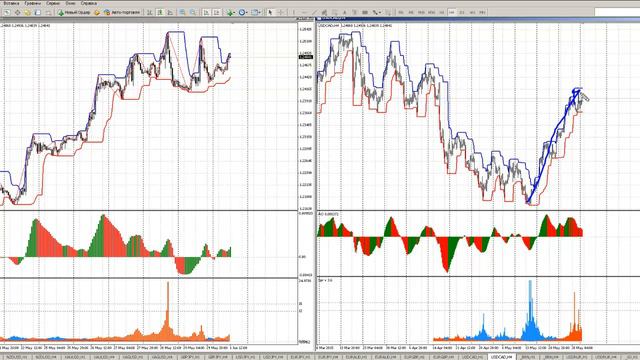This screenshot has width=640, height=360.
Task: Switch timeframe to M15
Action: click(421, 13)
